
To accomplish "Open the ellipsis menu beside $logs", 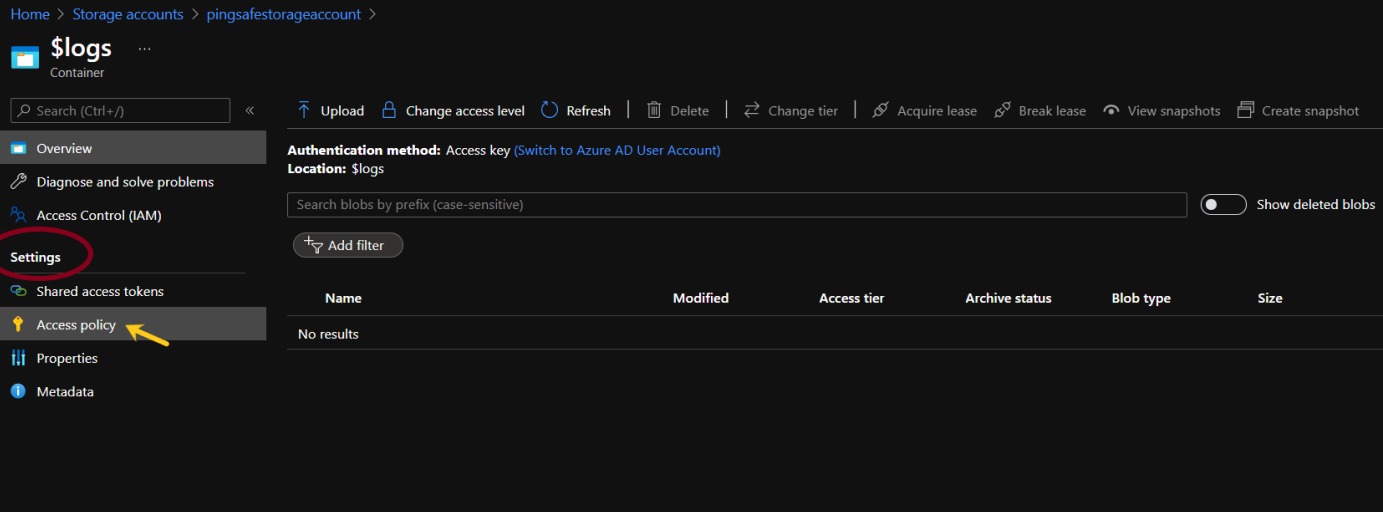I will pos(145,48).
